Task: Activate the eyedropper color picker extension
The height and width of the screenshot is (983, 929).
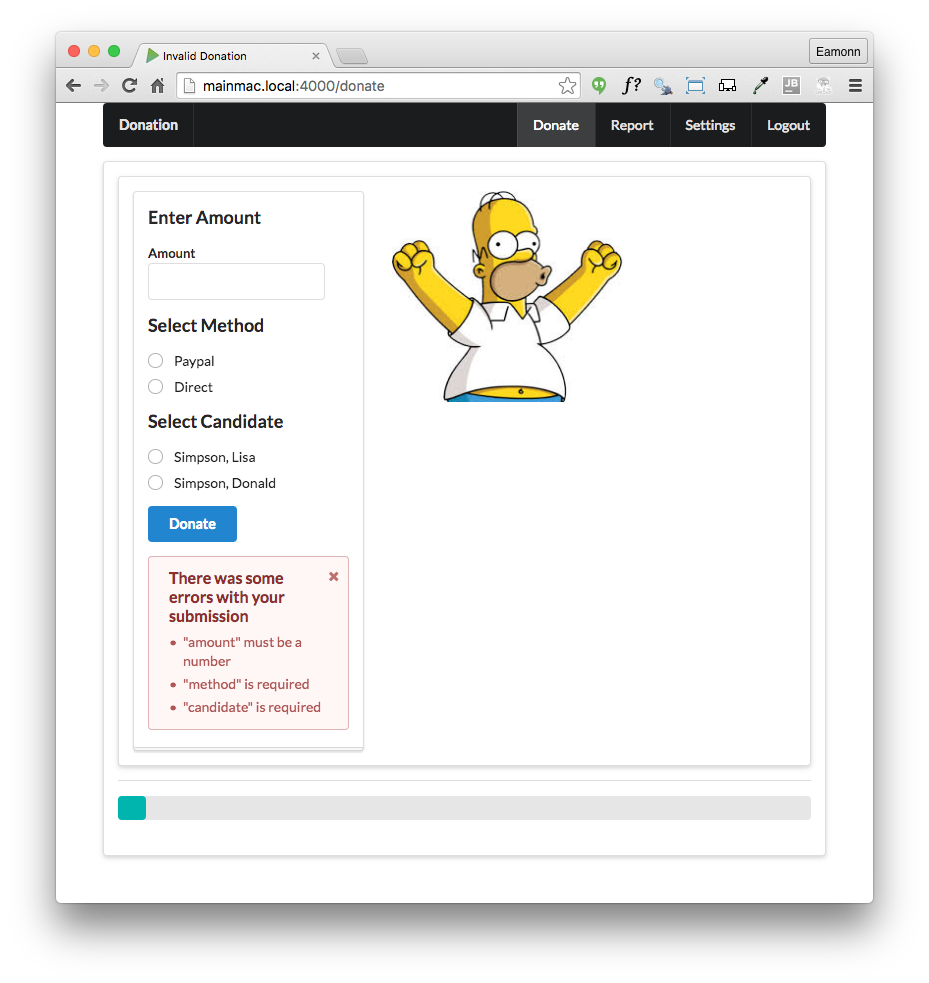Action: click(760, 86)
